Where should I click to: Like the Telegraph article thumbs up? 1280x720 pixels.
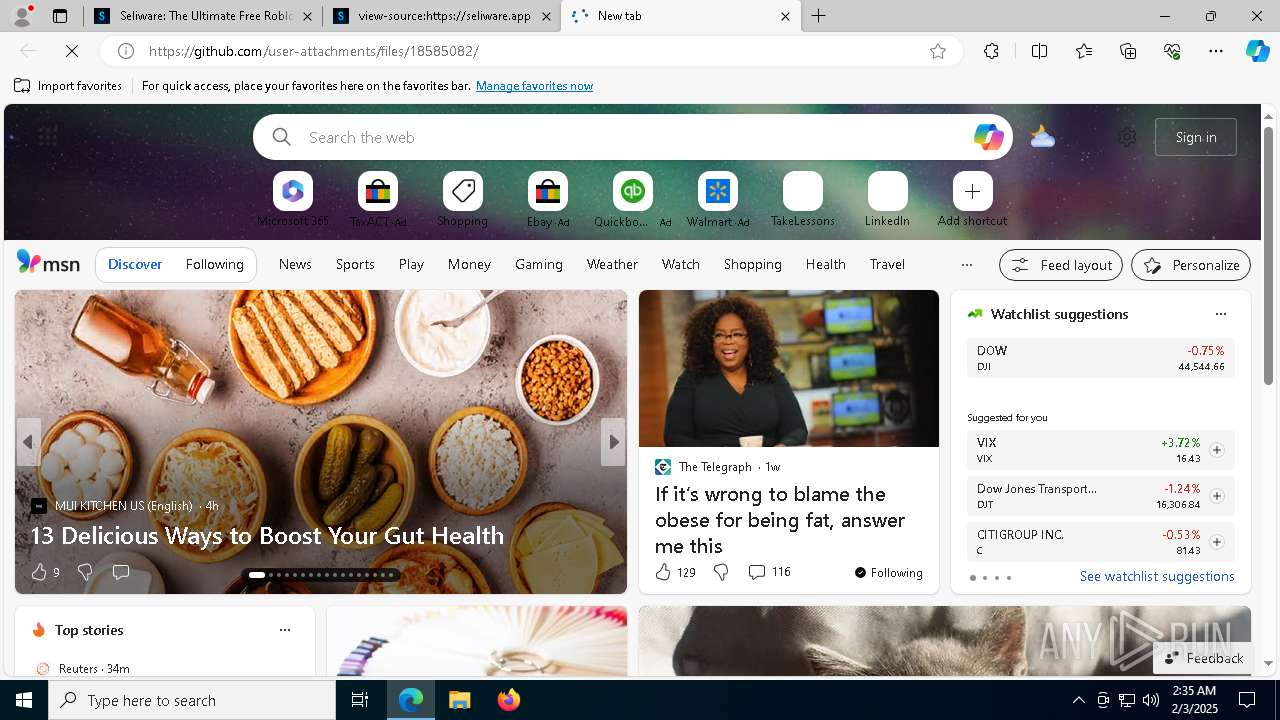(663, 572)
